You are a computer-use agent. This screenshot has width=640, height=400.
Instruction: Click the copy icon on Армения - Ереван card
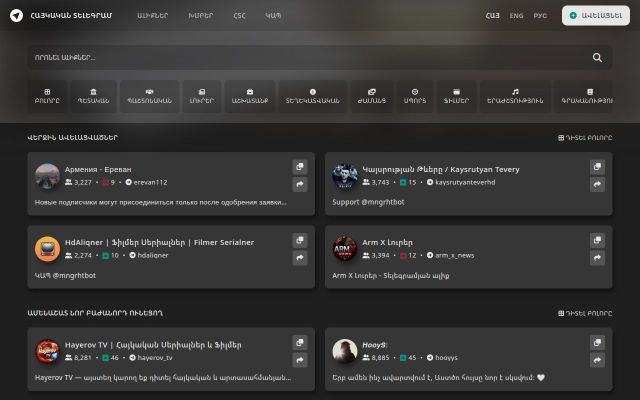[x=300, y=167]
